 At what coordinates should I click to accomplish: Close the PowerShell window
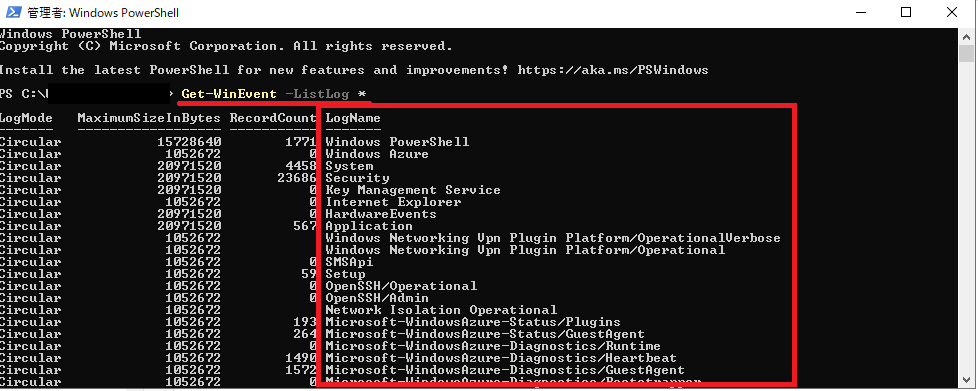click(x=952, y=12)
